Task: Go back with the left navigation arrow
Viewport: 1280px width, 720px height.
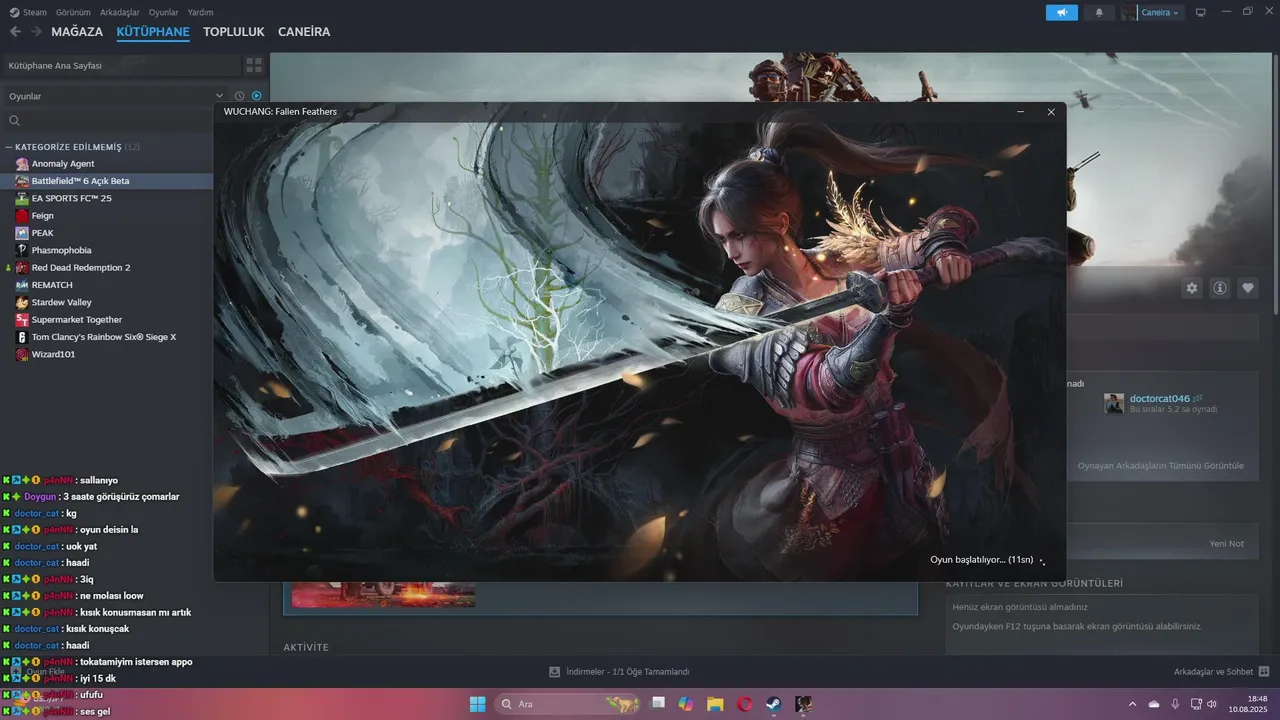Action: [x=15, y=32]
